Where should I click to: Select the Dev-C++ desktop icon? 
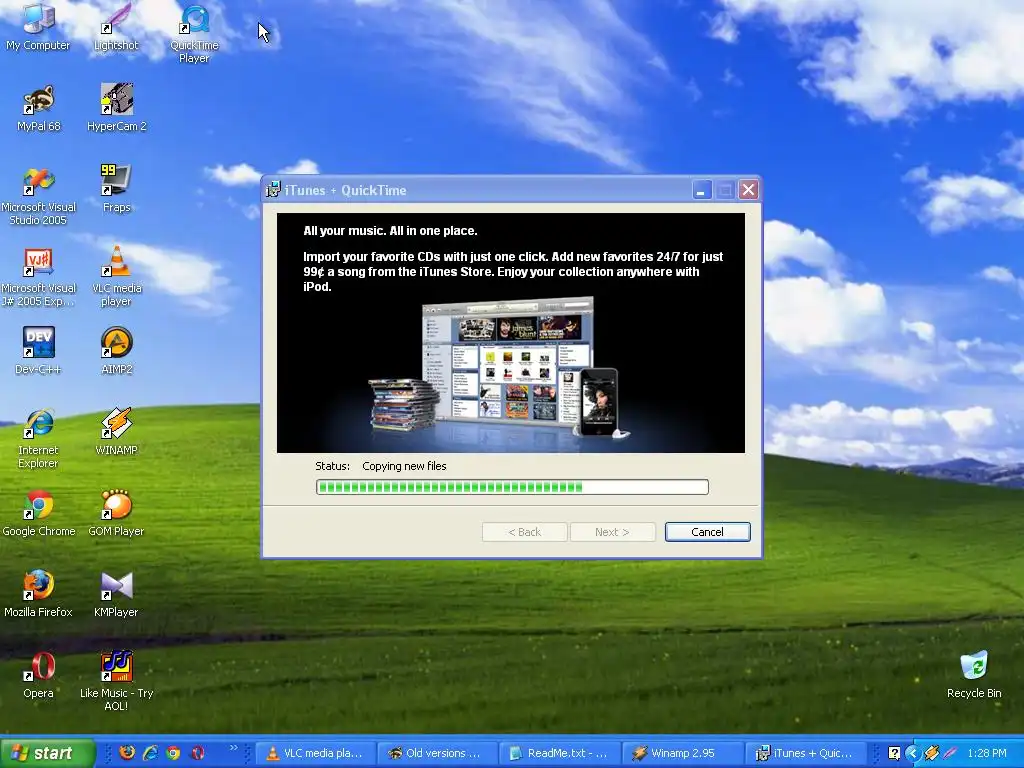click(x=38, y=351)
